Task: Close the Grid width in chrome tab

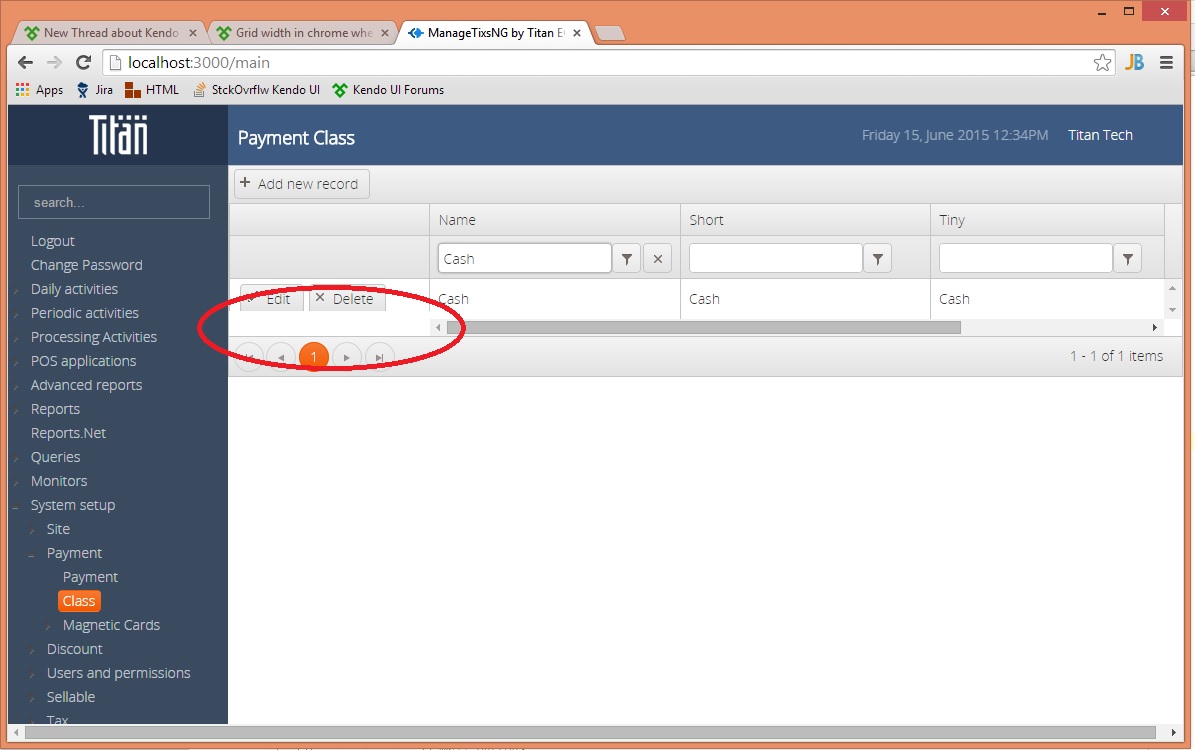Action: click(385, 33)
